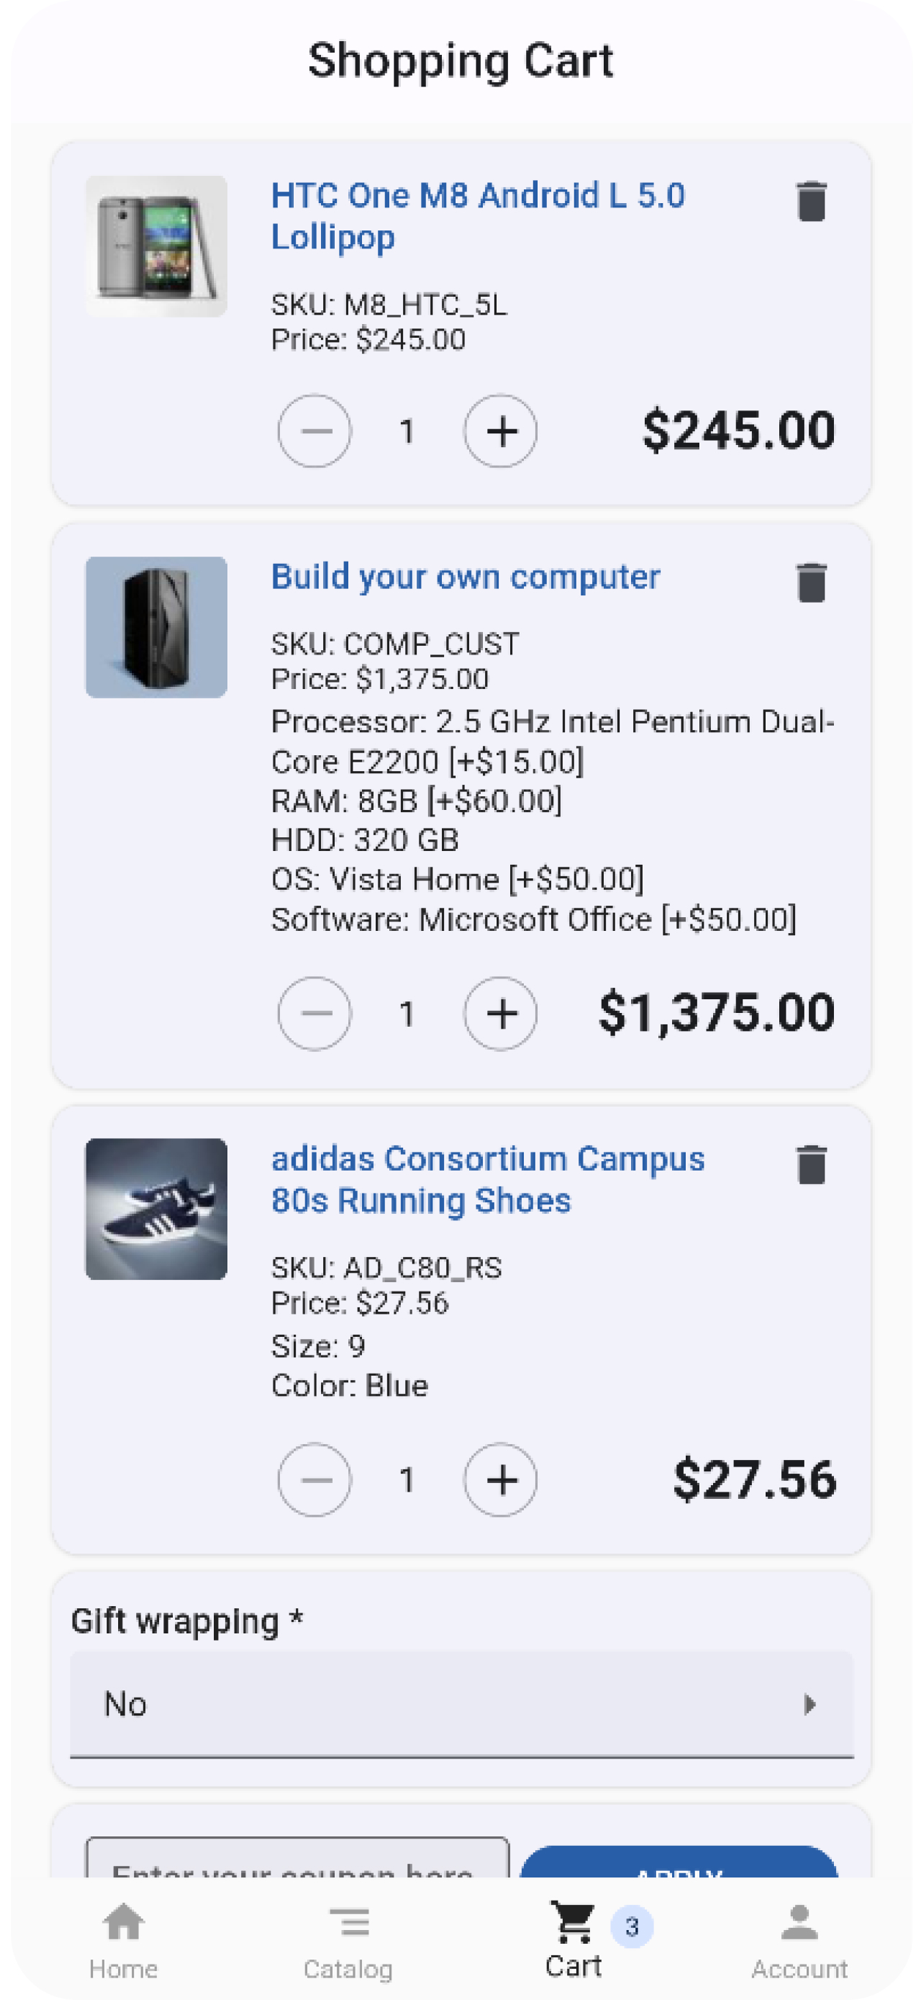Open the Gift wrapping dropdown
Screen dimensions: 924x2000
pos(461,1704)
